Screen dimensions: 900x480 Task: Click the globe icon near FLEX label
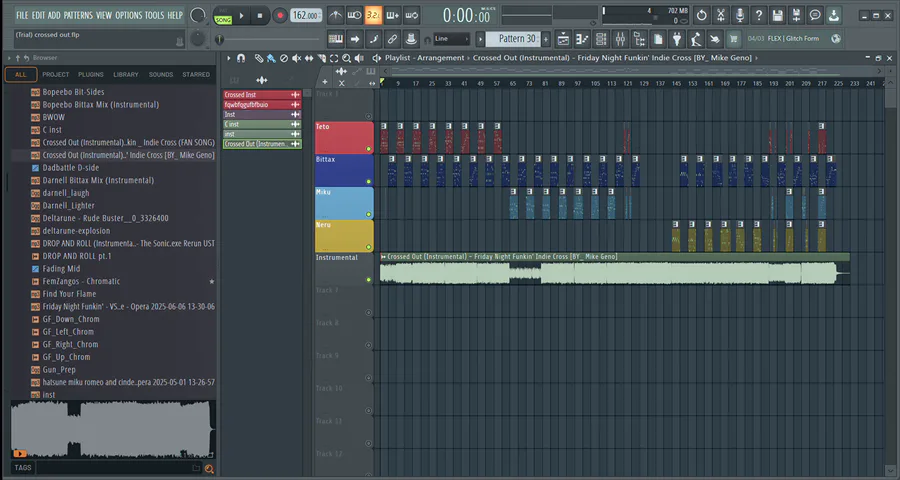tap(836, 38)
